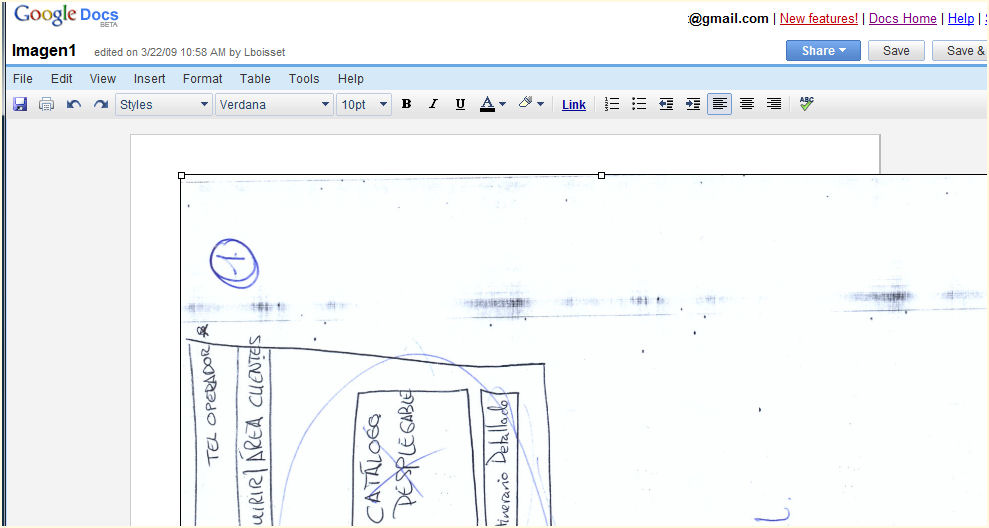Open the Insert menu
989x528 pixels.
click(x=149, y=79)
